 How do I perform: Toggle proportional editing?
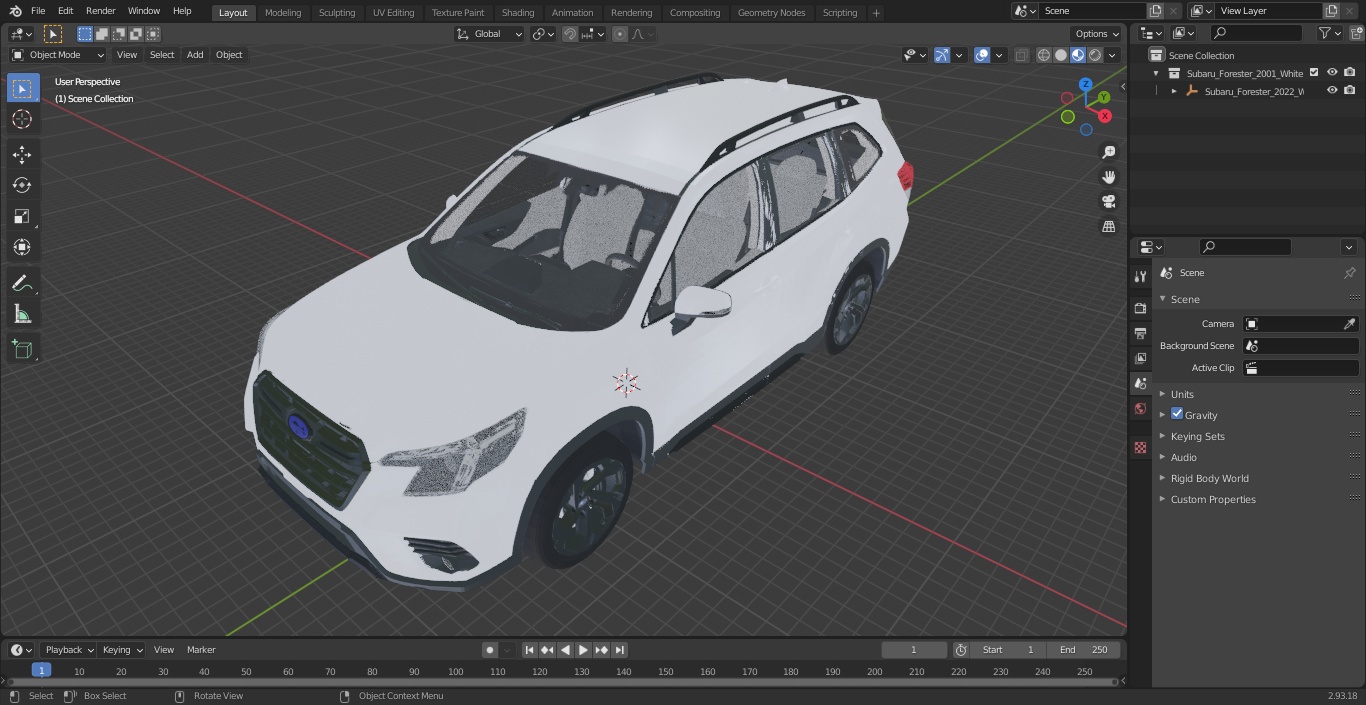[x=620, y=34]
